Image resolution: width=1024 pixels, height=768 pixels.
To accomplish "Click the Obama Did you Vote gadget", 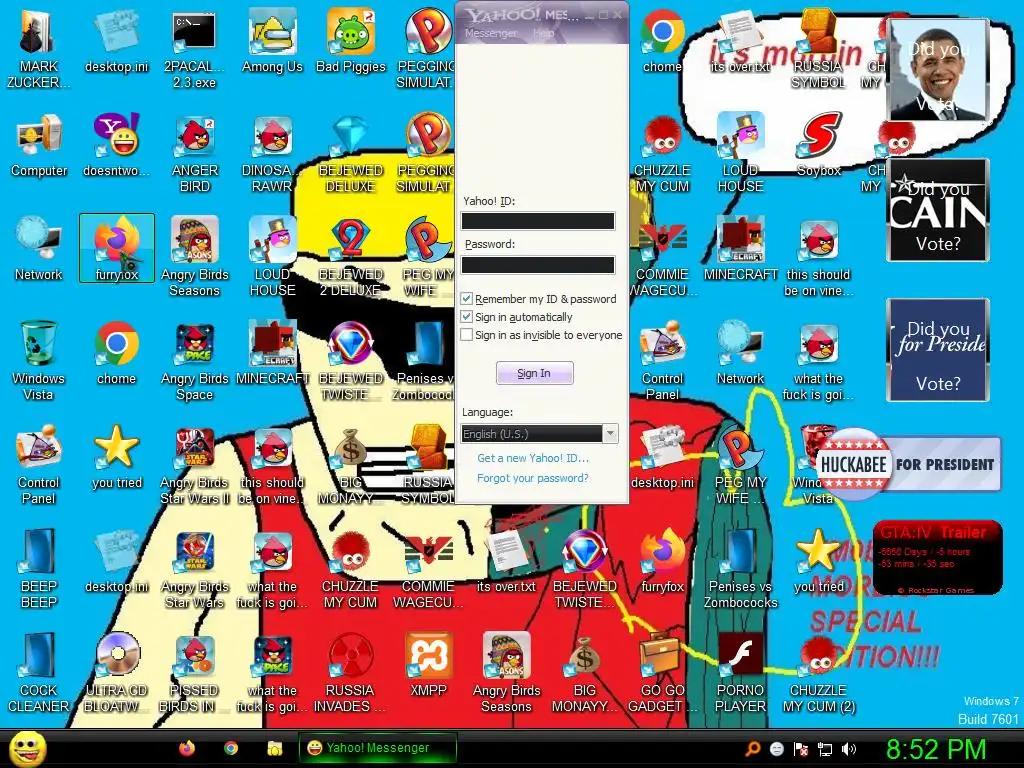I will (x=938, y=69).
